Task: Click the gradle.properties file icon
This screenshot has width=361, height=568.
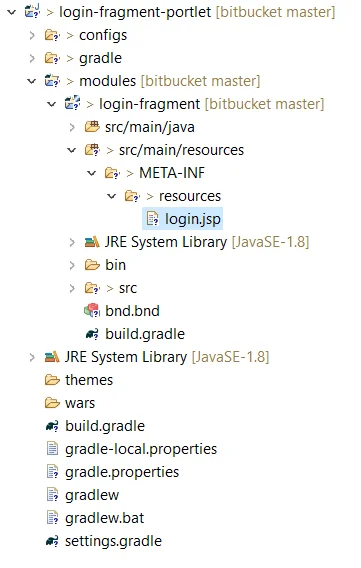Action: click(x=53, y=472)
